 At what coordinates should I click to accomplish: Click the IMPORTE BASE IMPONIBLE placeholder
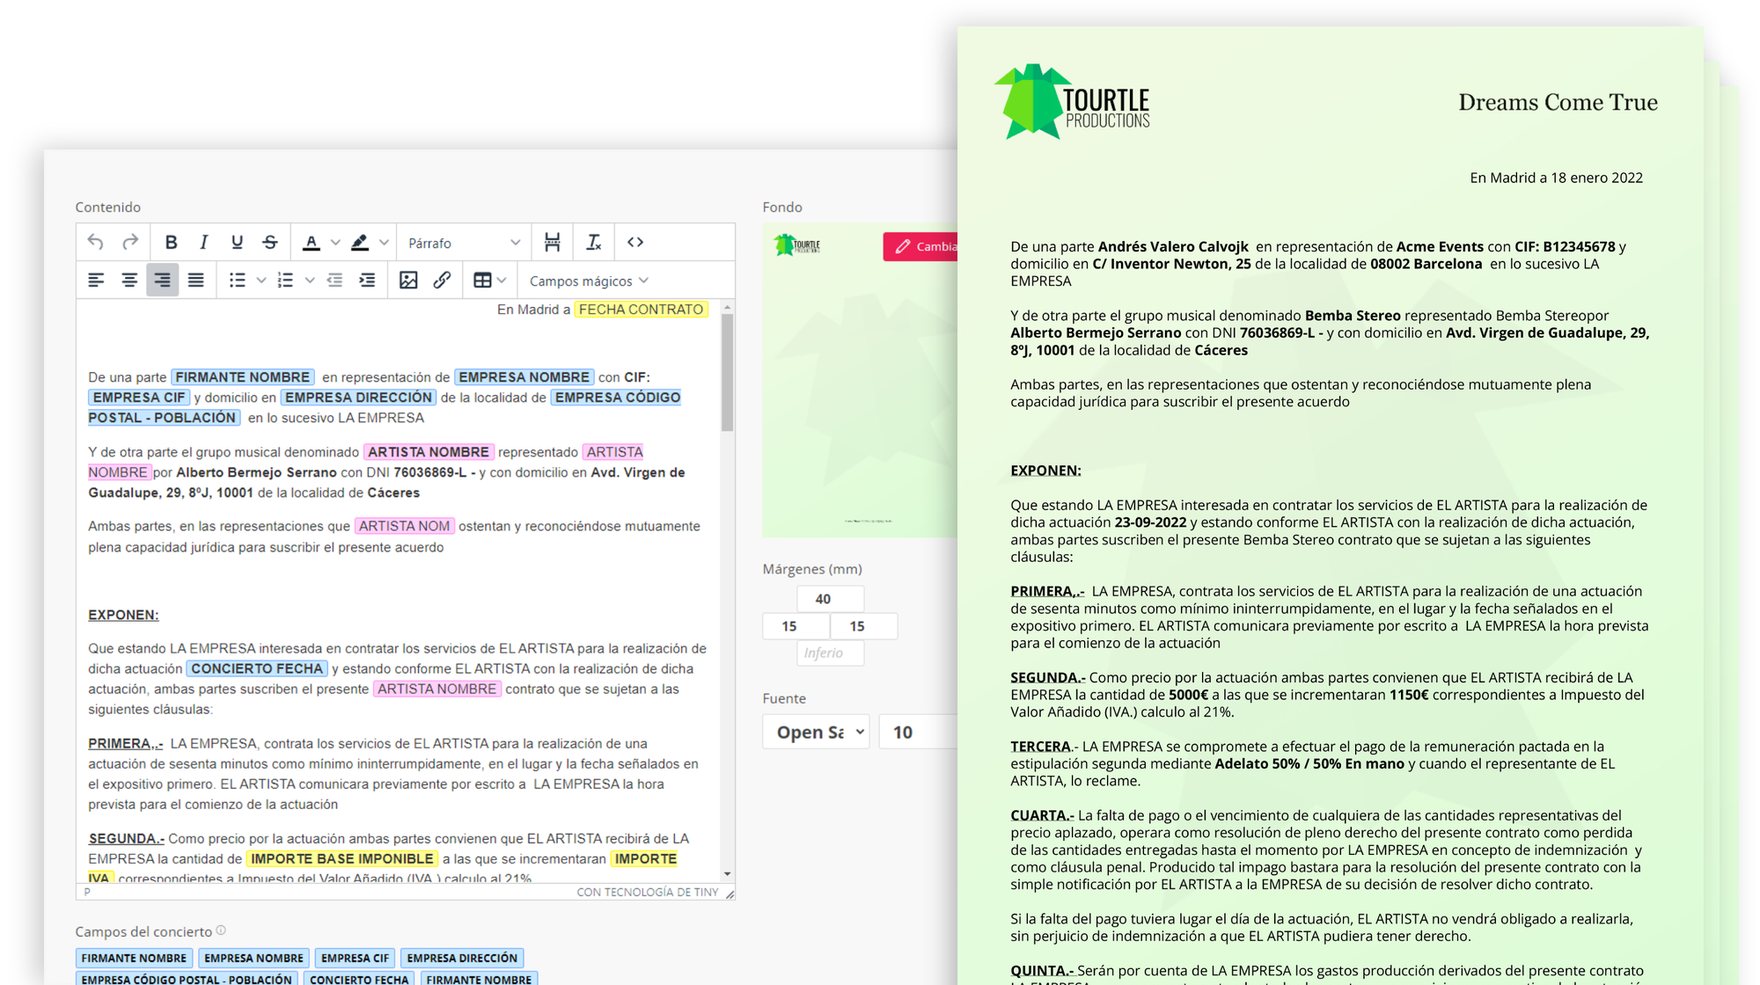click(342, 859)
